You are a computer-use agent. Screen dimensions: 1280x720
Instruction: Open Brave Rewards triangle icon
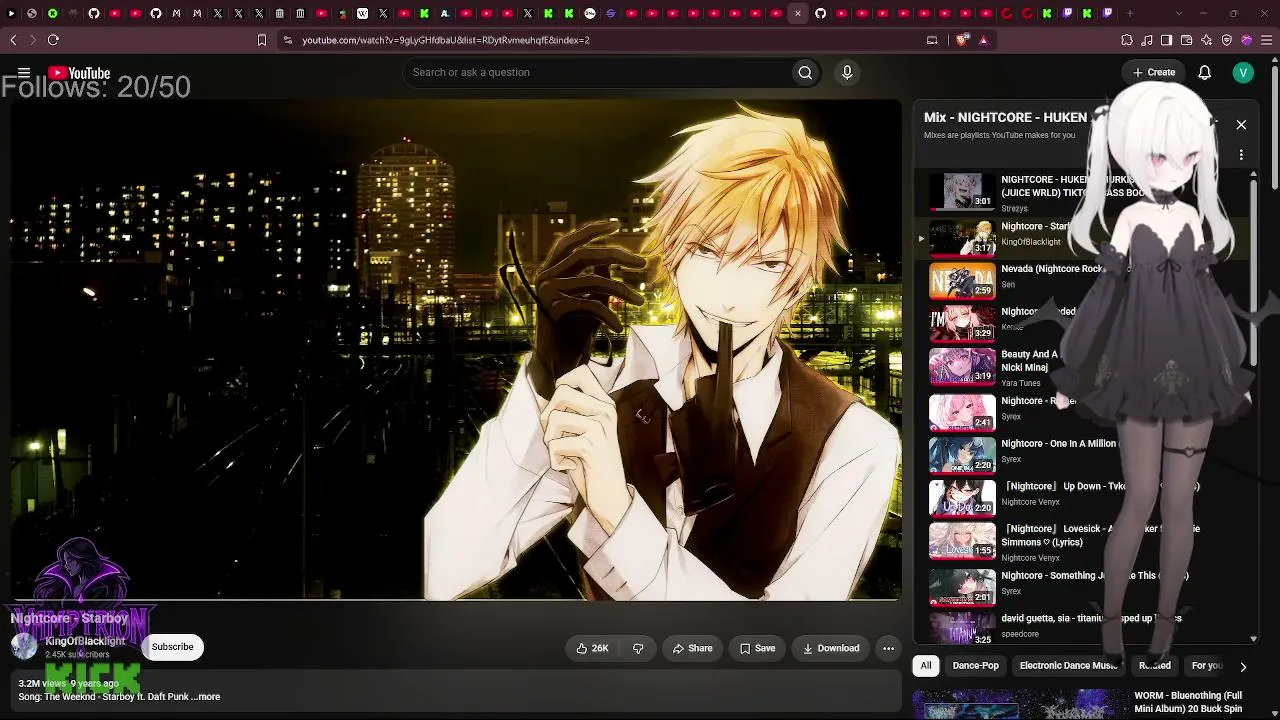point(983,40)
